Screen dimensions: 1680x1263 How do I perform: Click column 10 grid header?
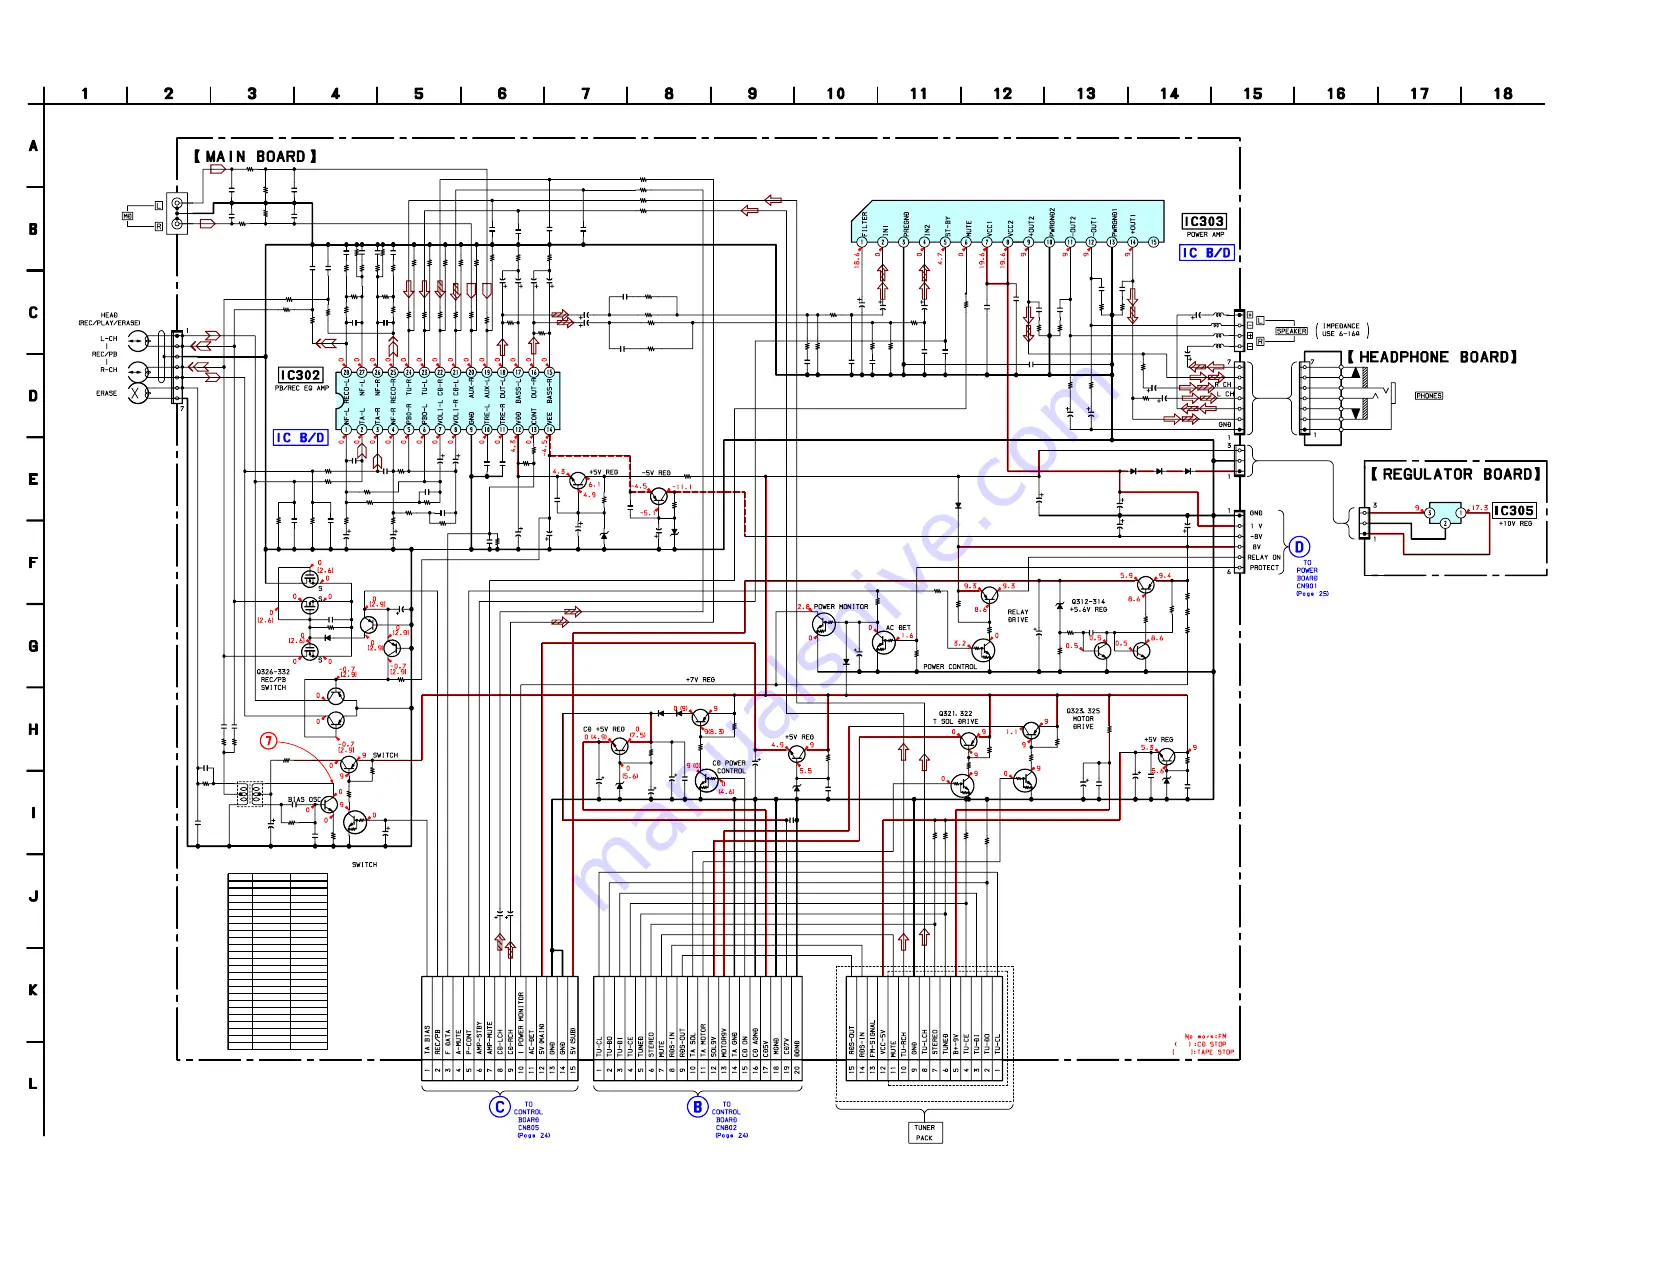[836, 94]
